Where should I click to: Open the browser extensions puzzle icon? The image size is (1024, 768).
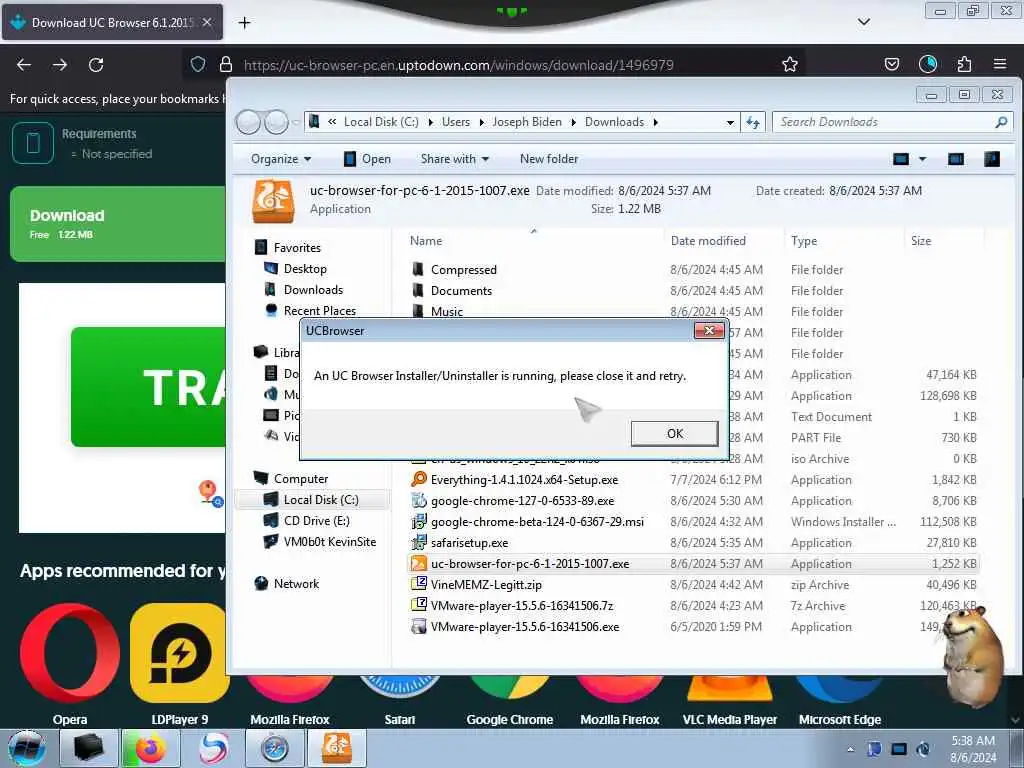964,64
